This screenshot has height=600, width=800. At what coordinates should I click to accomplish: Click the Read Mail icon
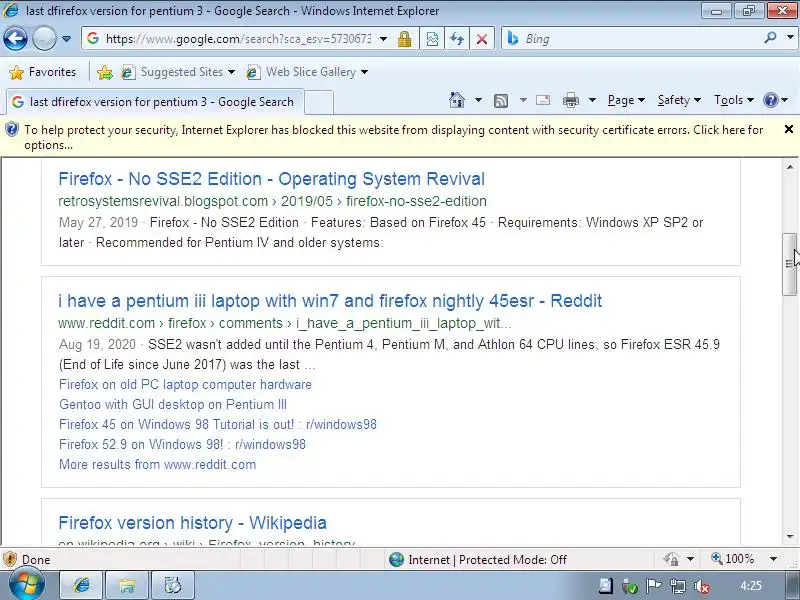click(x=543, y=100)
